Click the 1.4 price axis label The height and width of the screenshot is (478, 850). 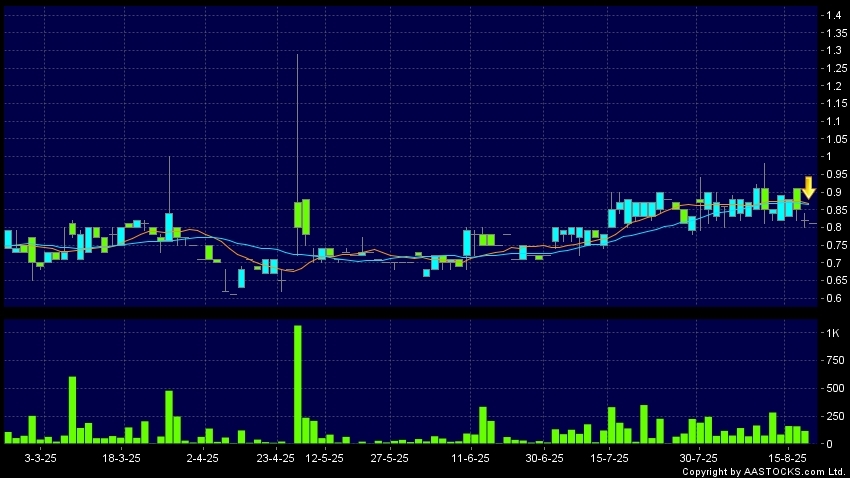(834, 15)
